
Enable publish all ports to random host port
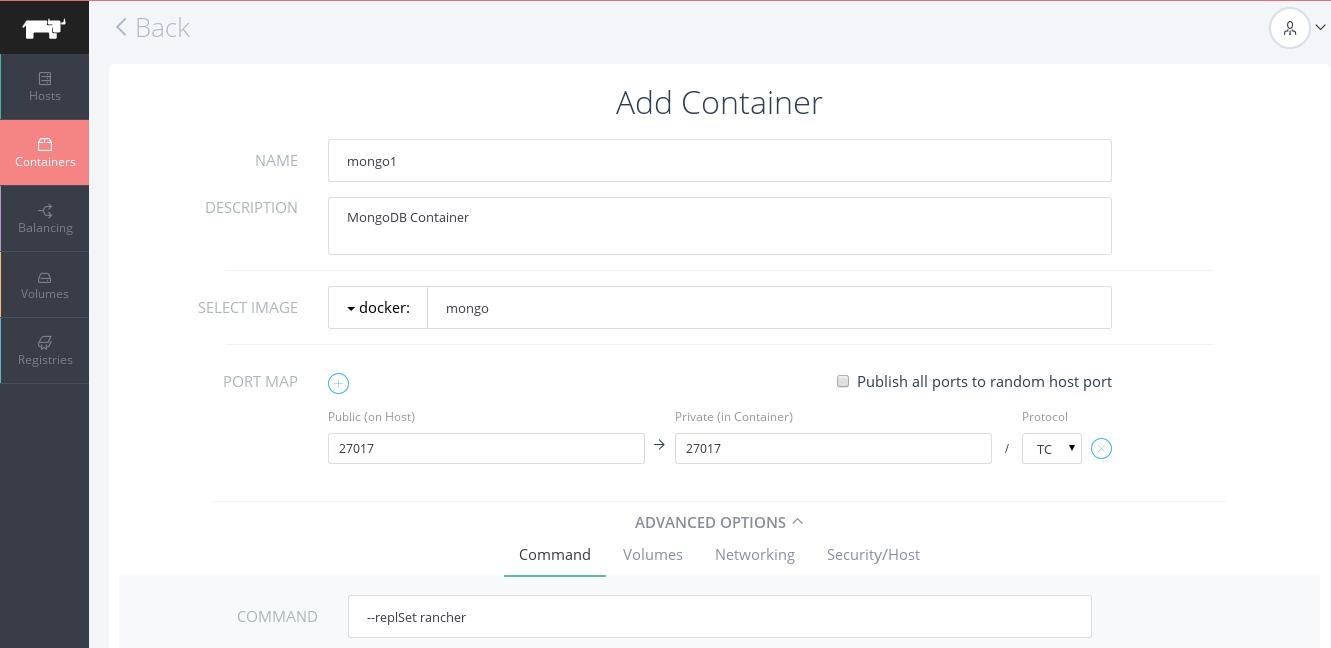843,381
